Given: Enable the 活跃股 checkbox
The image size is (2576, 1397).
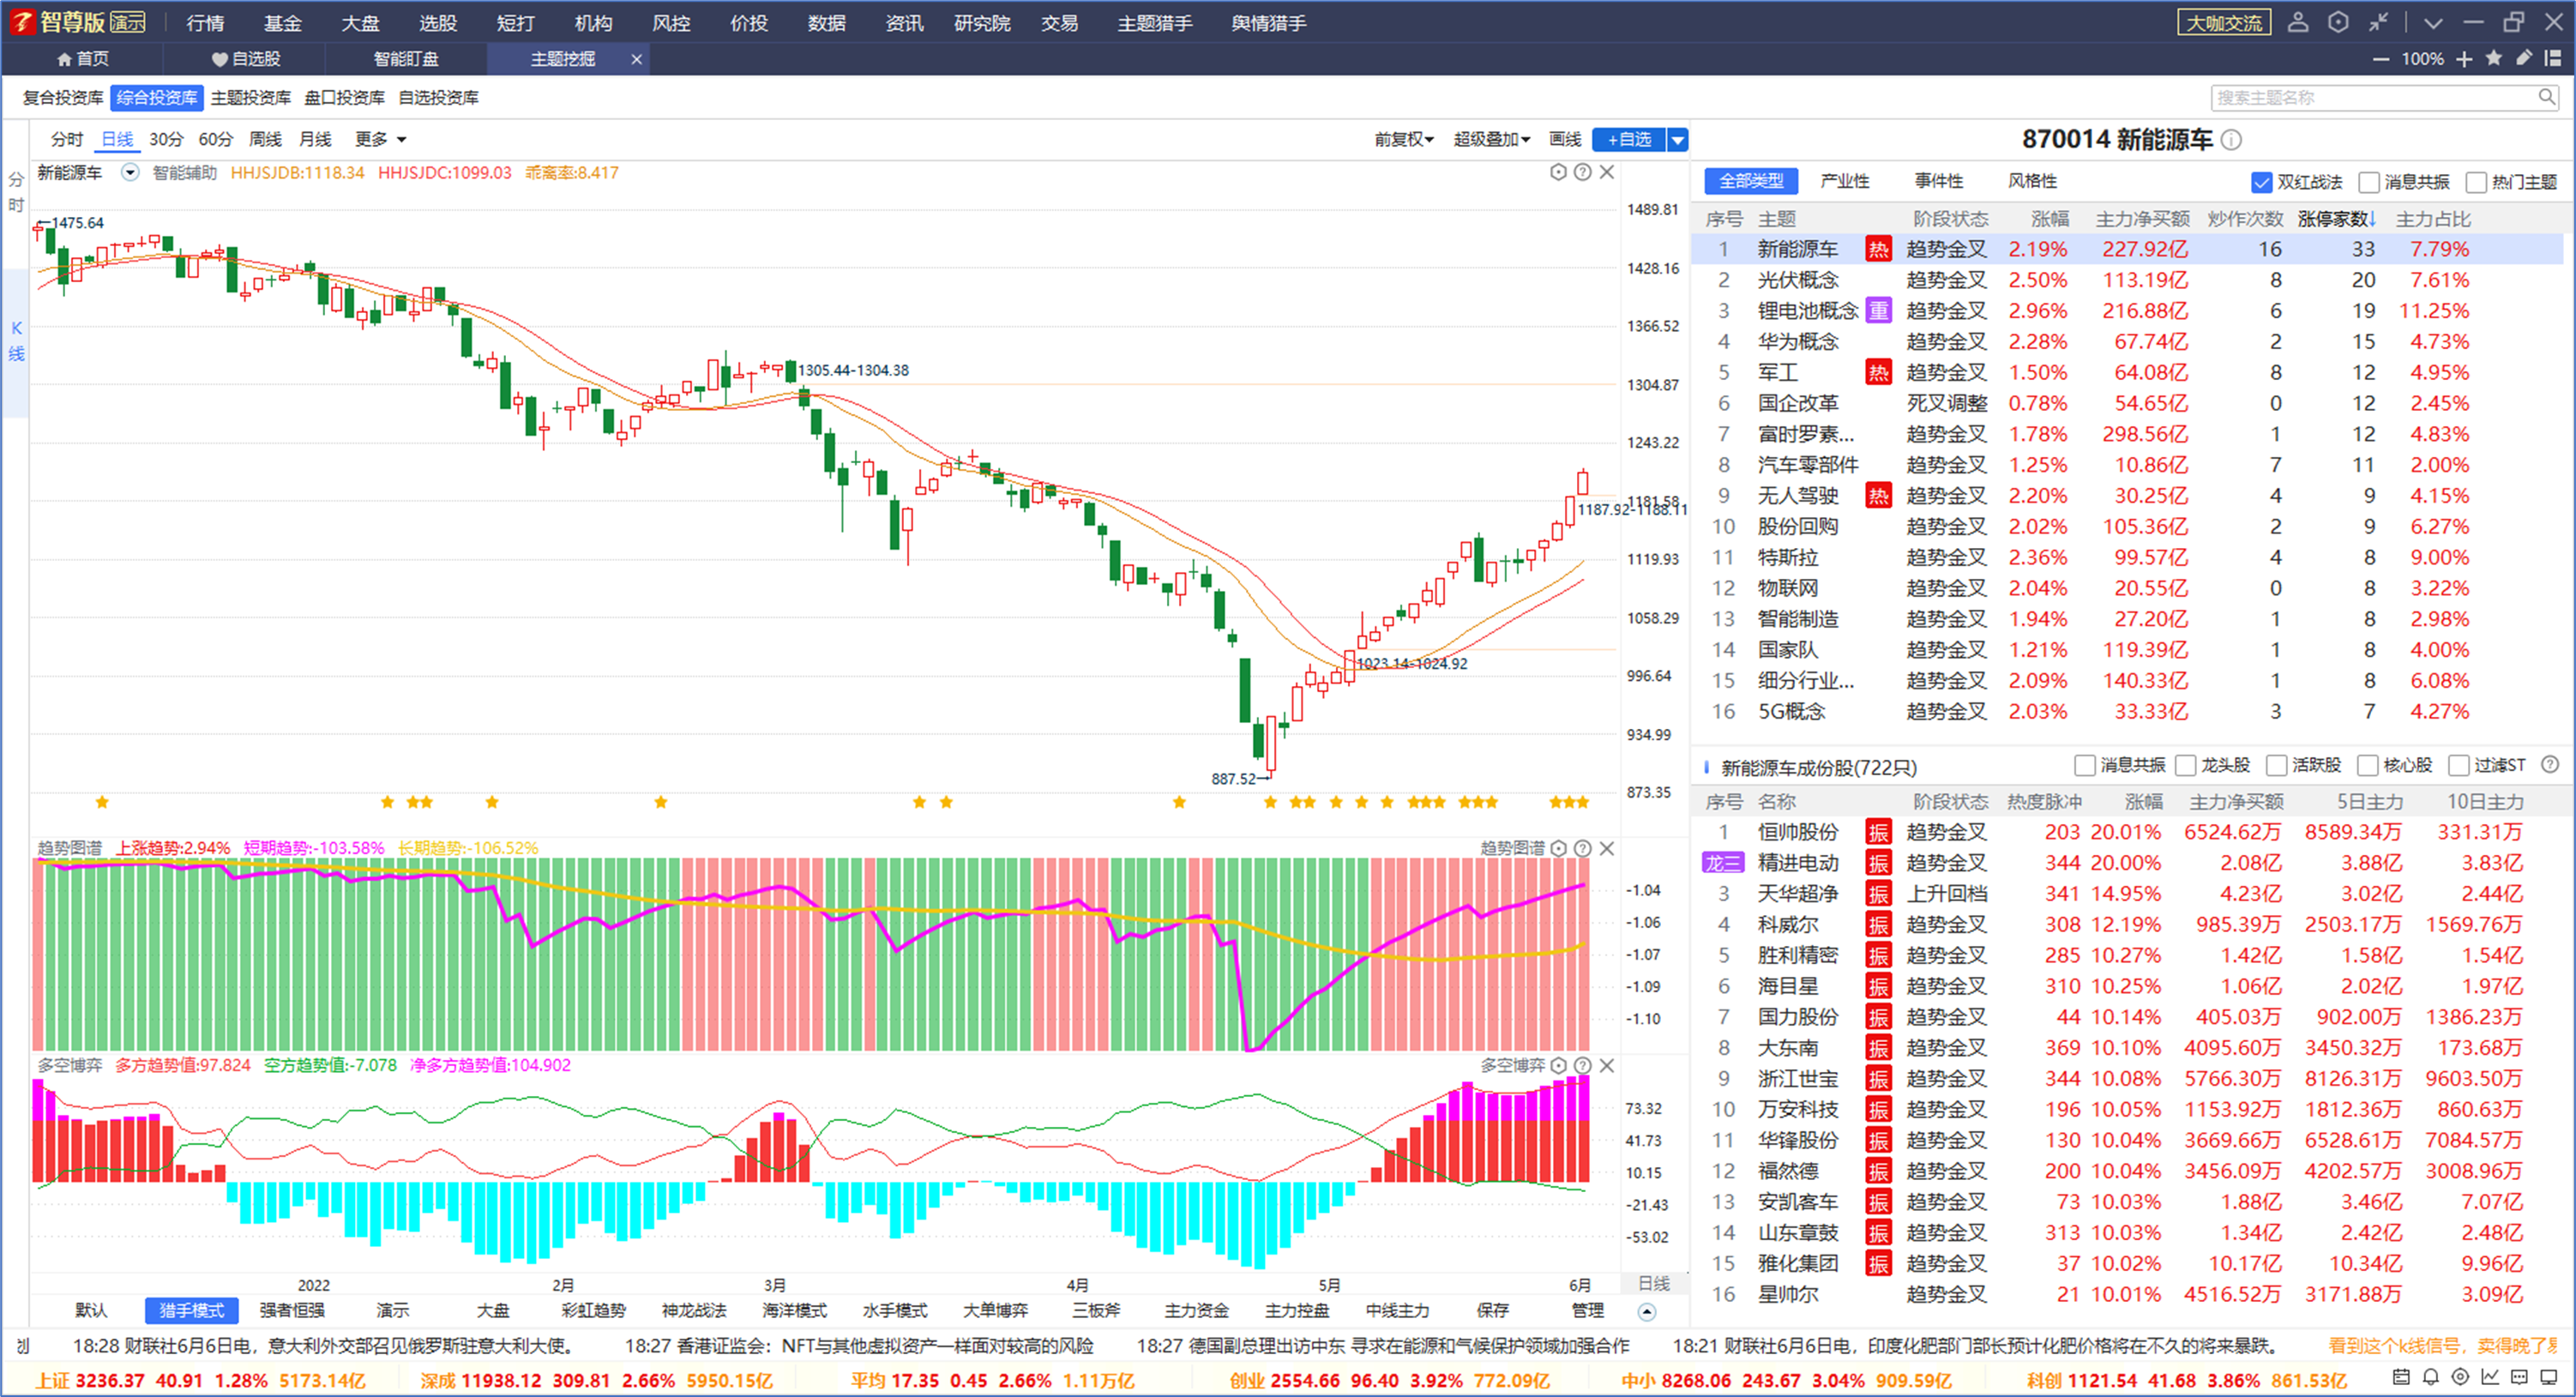Looking at the screenshot, I should coord(2277,766).
